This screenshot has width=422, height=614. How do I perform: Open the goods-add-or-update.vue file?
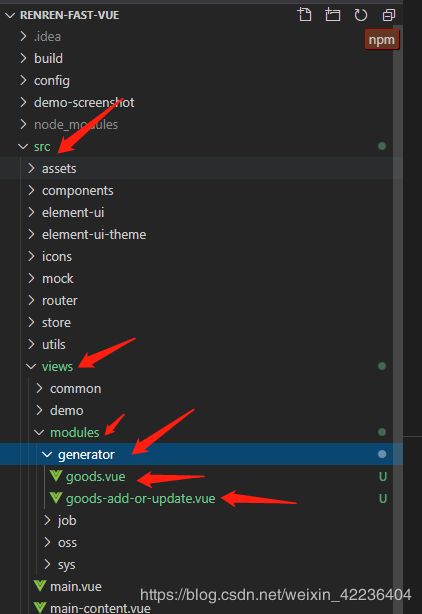point(141,498)
